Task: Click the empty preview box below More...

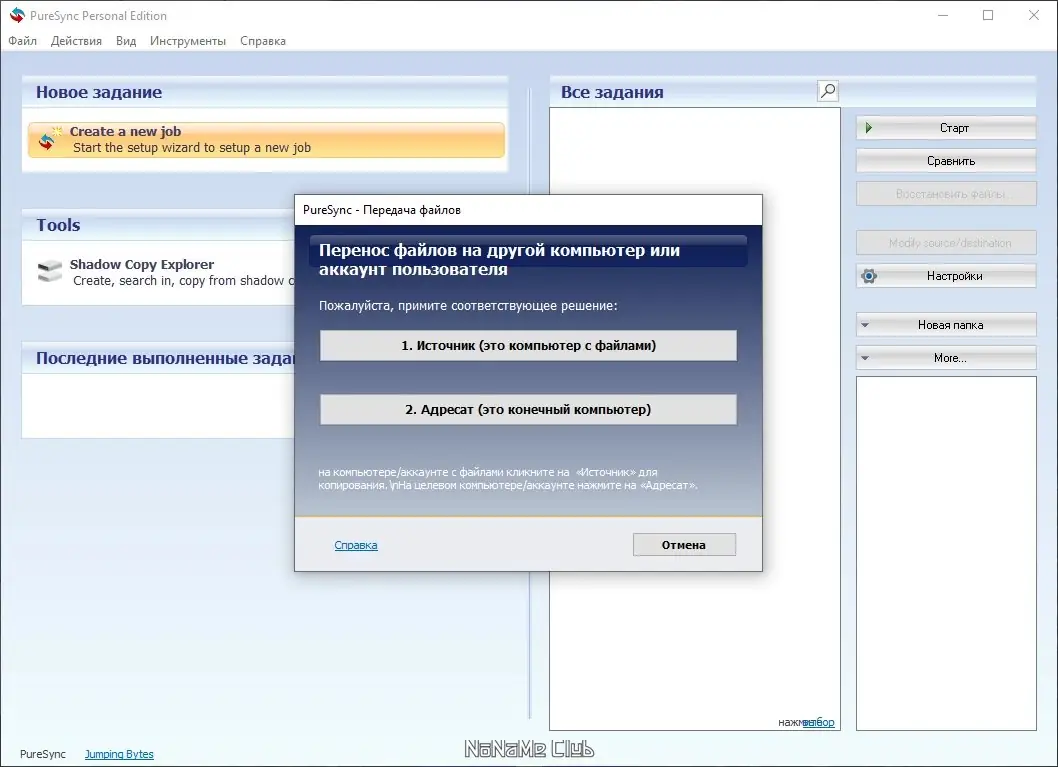Action: click(x=946, y=553)
